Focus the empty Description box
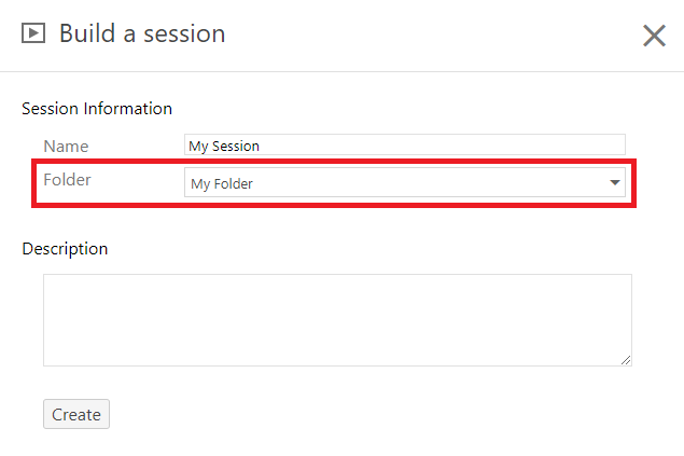684x456 pixels. [337, 320]
